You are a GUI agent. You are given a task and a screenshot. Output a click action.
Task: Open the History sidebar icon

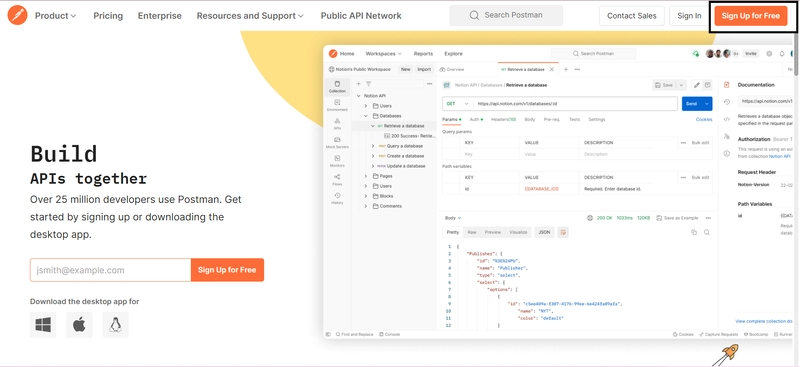(x=337, y=198)
